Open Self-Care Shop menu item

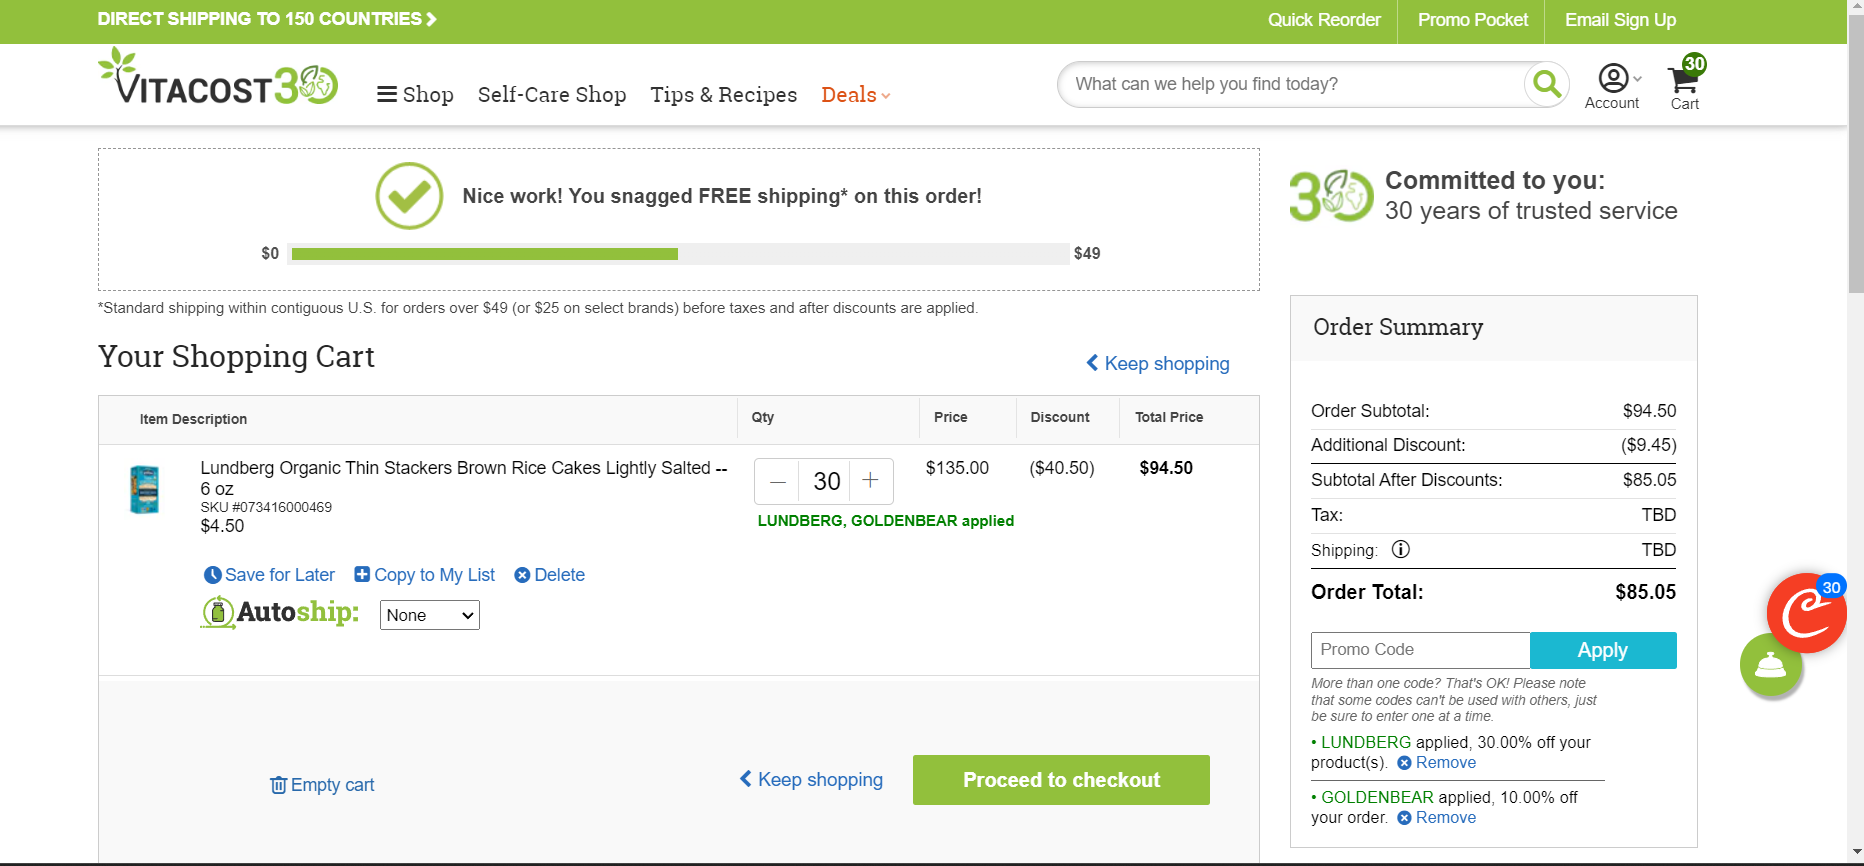point(552,95)
